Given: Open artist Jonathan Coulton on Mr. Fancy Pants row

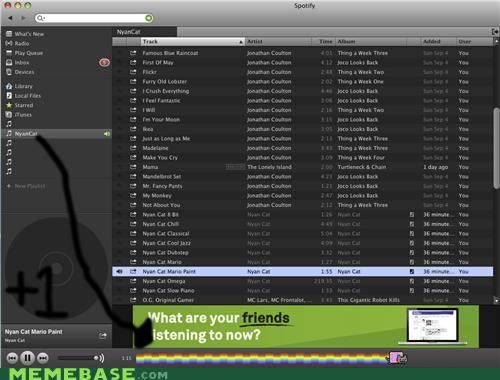Looking at the screenshot, I should tap(269, 186).
